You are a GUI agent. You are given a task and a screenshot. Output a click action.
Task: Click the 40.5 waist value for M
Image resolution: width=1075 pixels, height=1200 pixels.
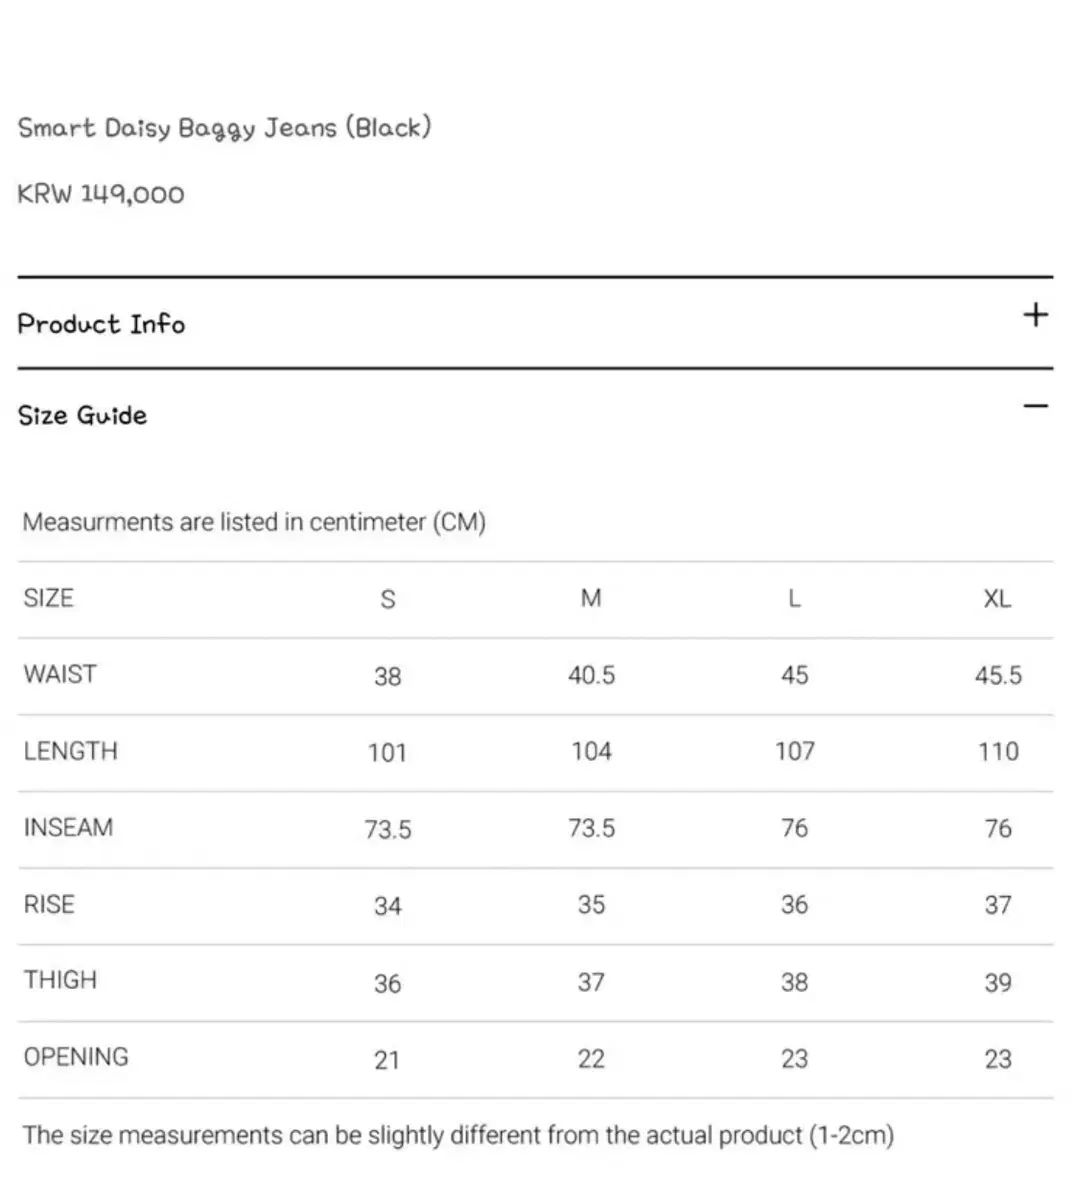[x=591, y=675]
